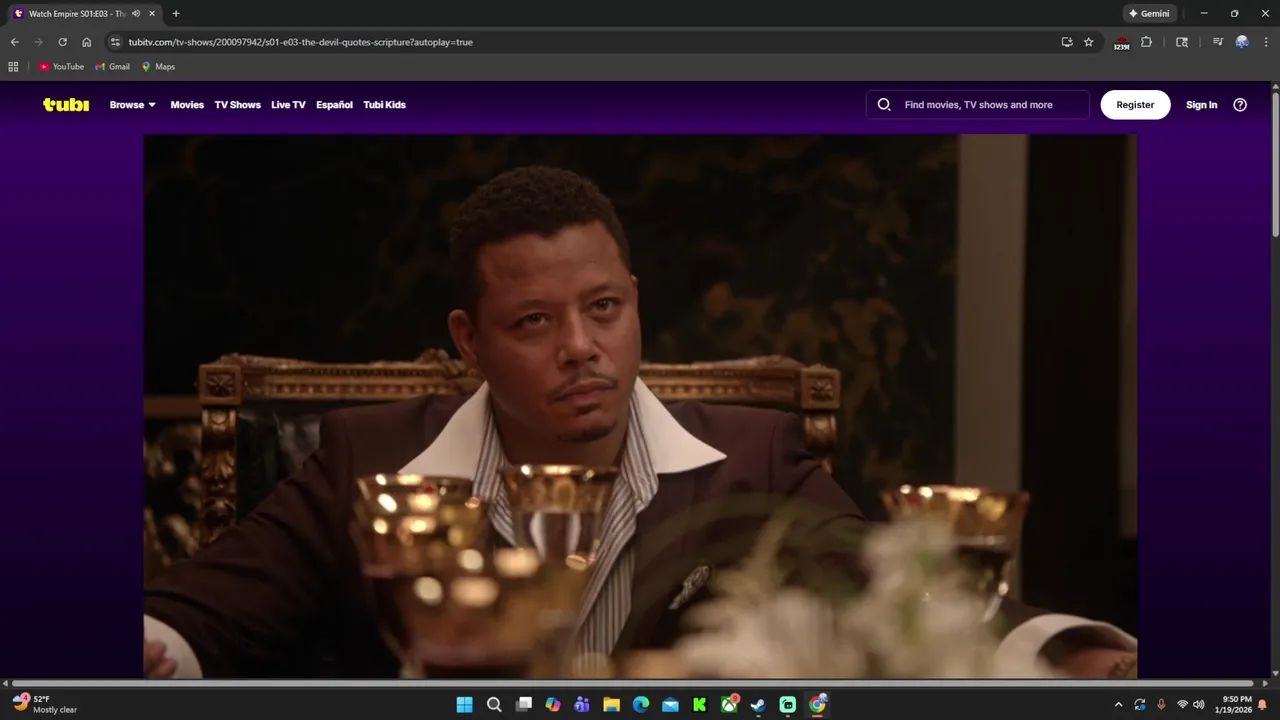
Task: Open a new browser tab
Action: coord(176,14)
